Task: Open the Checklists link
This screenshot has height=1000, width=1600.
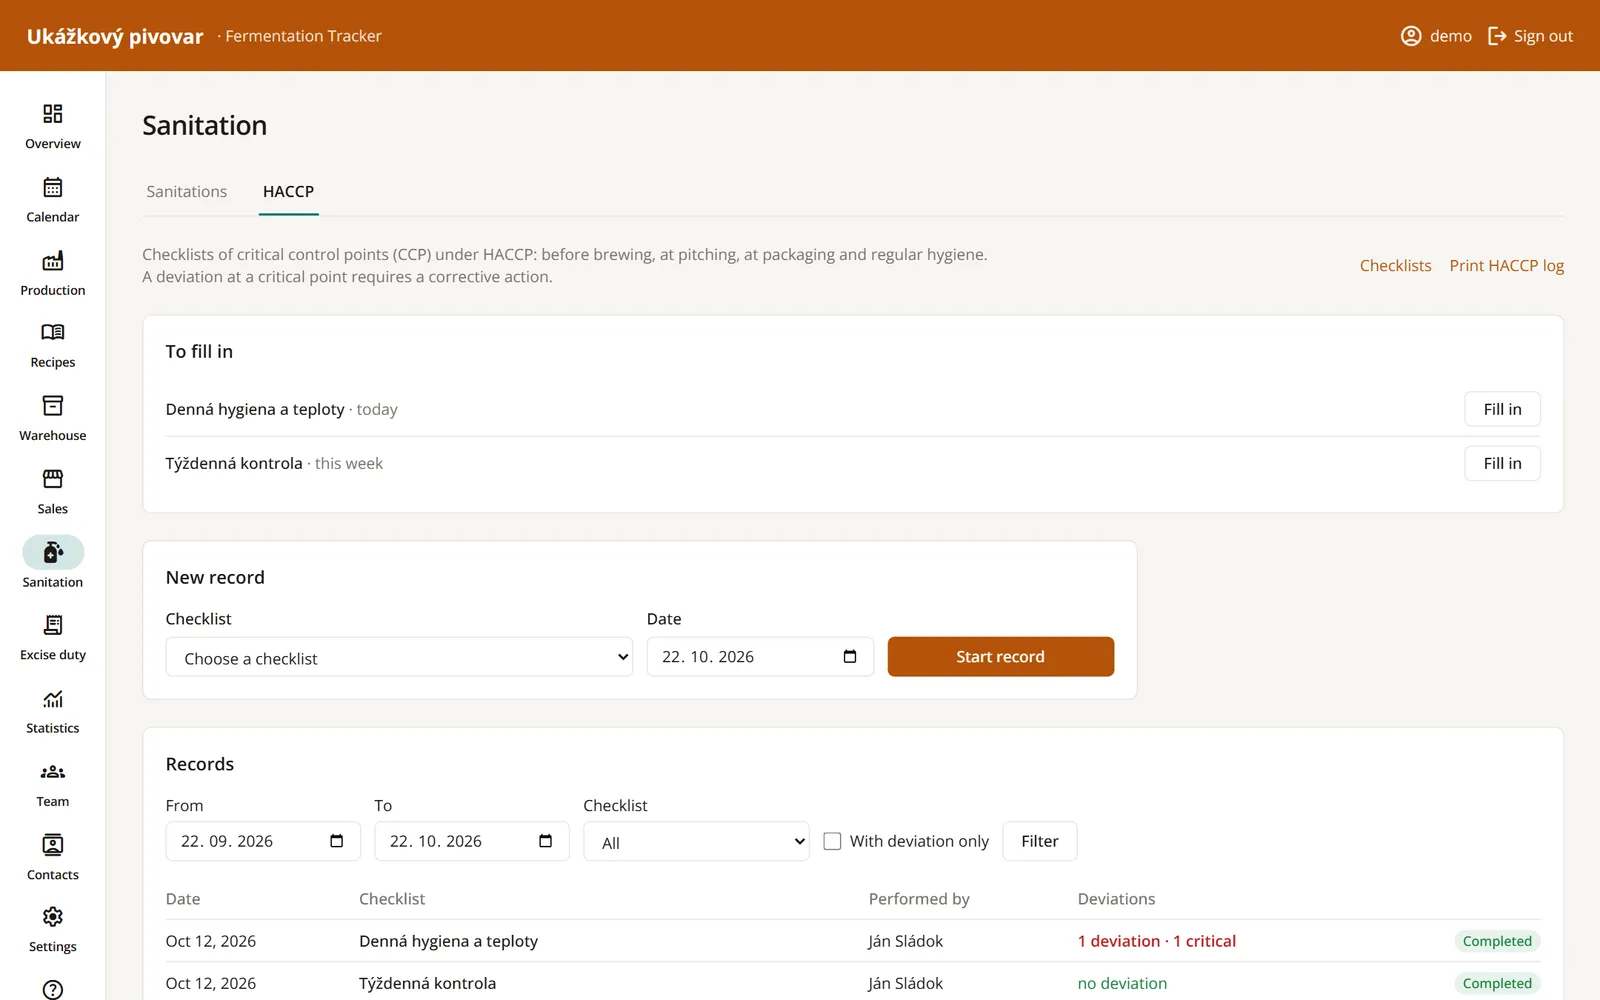Action: click(x=1395, y=266)
